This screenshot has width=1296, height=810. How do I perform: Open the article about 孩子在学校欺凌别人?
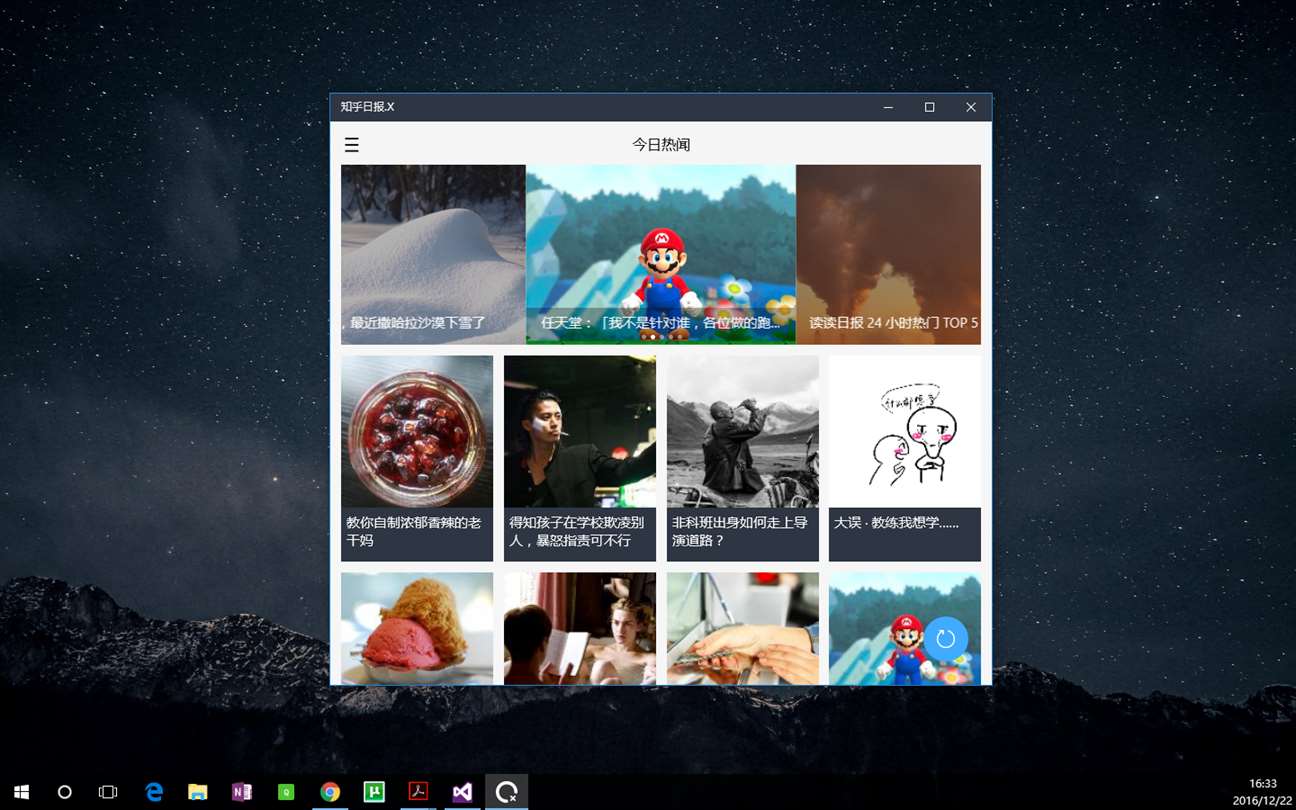580,458
